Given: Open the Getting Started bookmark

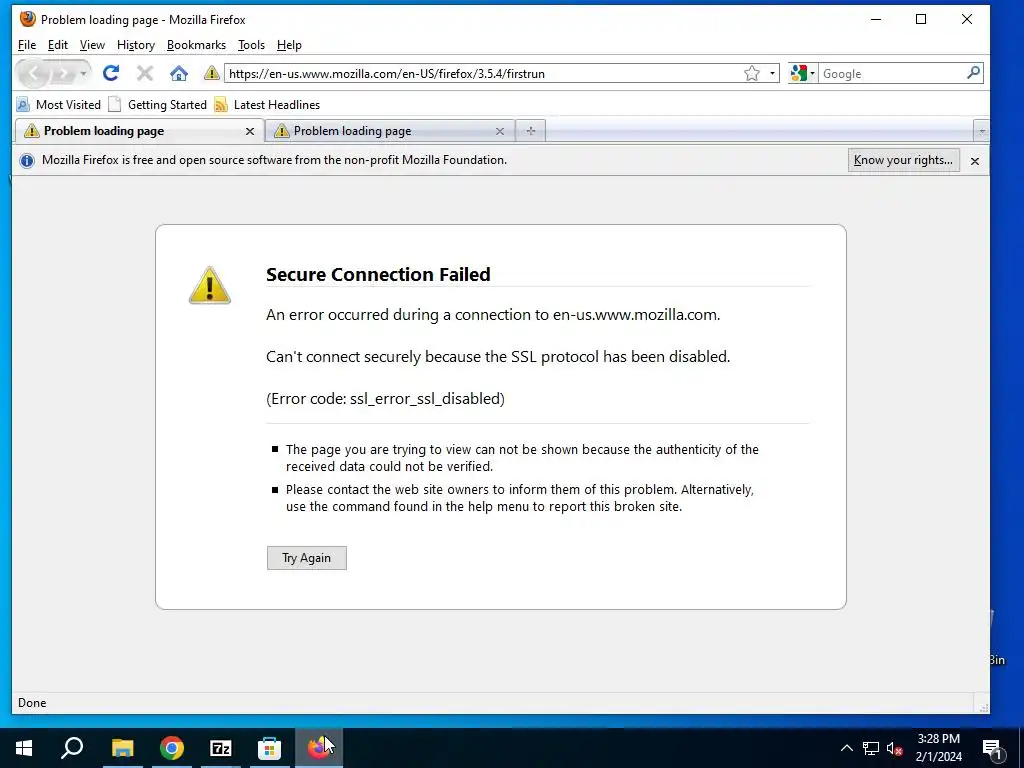Looking at the screenshot, I should coord(157,104).
